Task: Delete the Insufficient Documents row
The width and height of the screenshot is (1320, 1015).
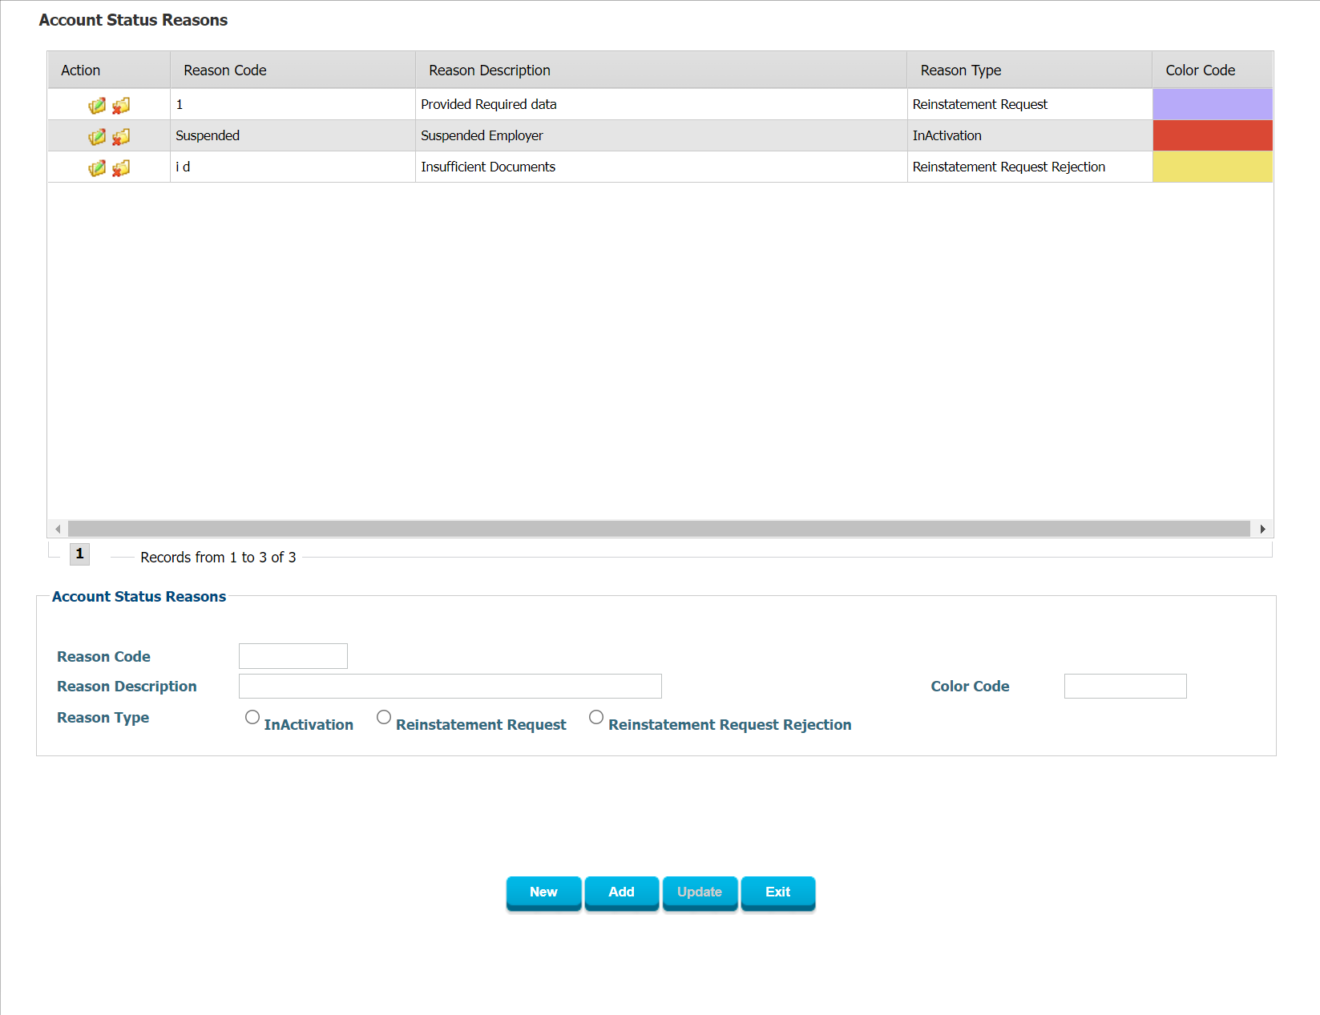Action: pyautogui.click(x=121, y=168)
